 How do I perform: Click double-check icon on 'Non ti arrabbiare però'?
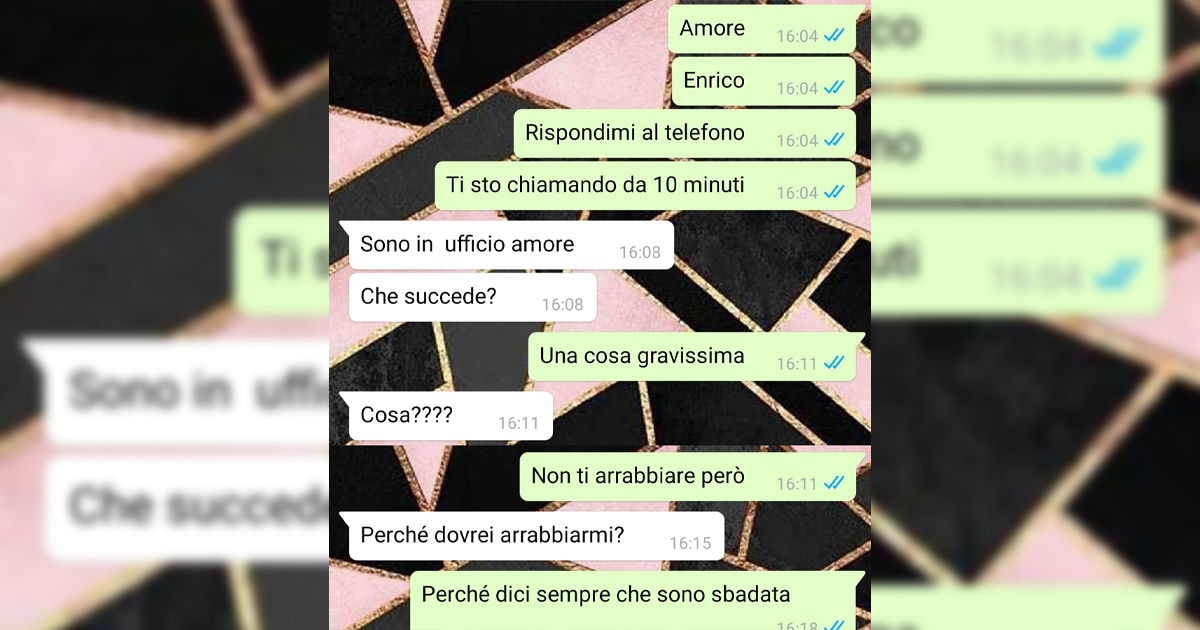pyautogui.click(x=834, y=483)
